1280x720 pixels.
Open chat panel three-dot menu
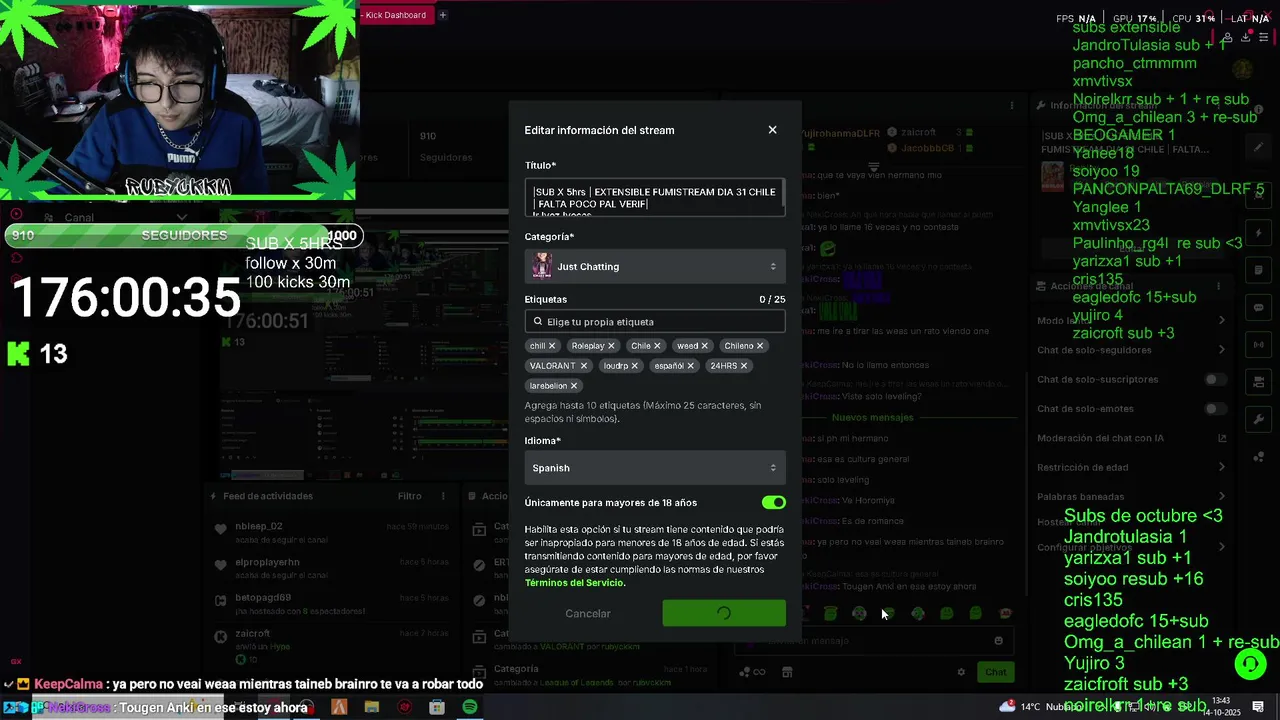tap(1012, 105)
